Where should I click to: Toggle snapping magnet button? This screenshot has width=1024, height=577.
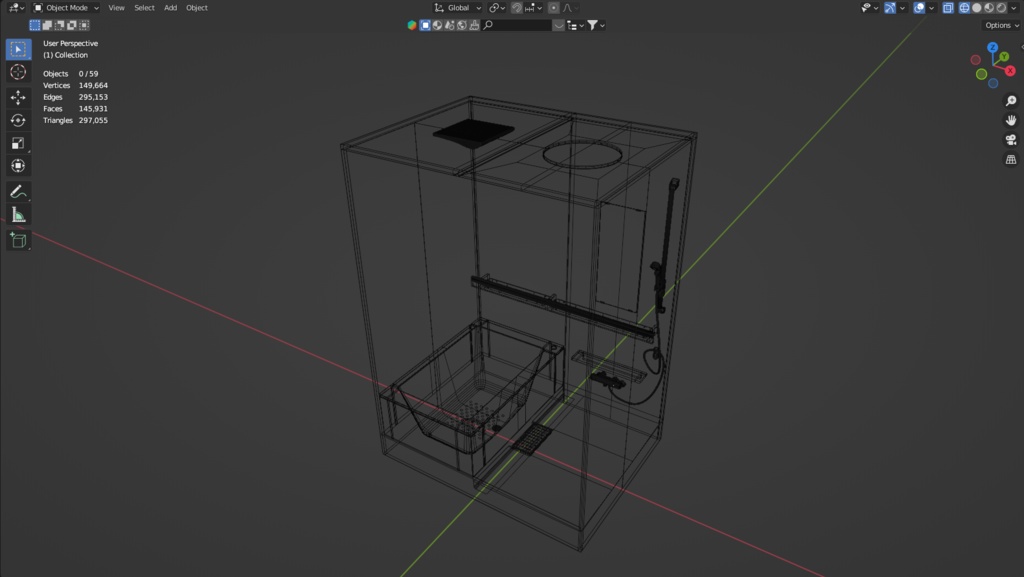pos(517,8)
